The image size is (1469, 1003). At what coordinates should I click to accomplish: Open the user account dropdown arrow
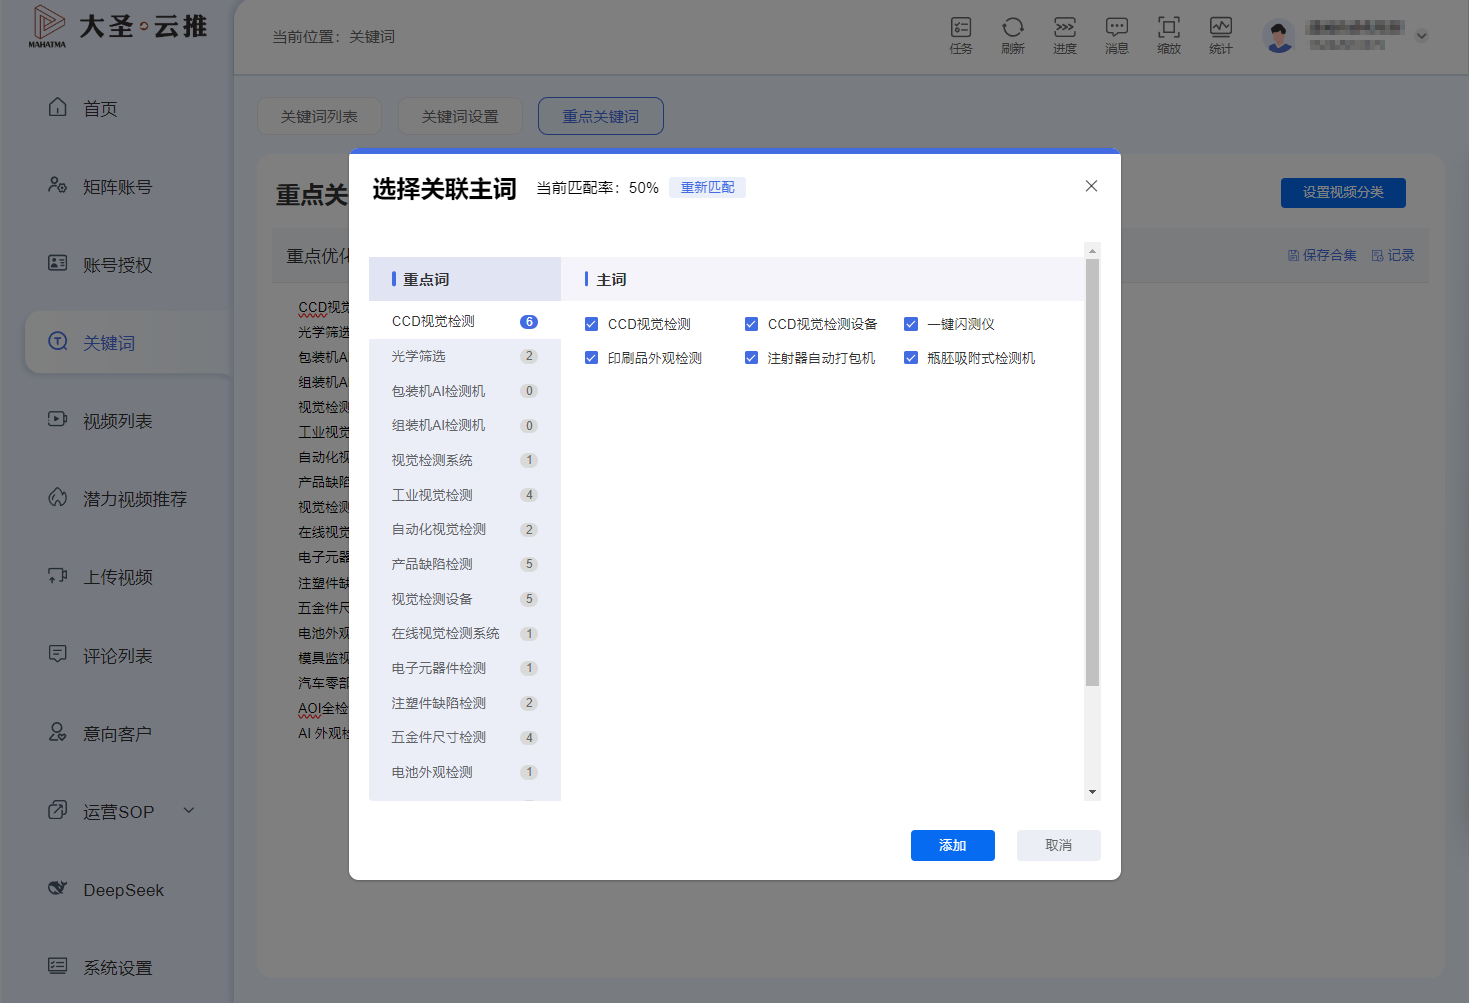(x=1422, y=36)
